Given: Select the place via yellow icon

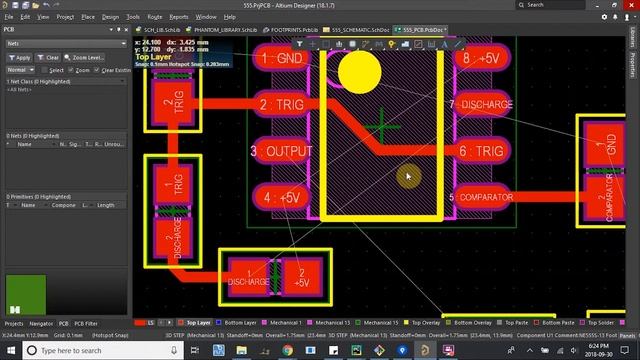Looking at the screenshot, I should 392,44.
